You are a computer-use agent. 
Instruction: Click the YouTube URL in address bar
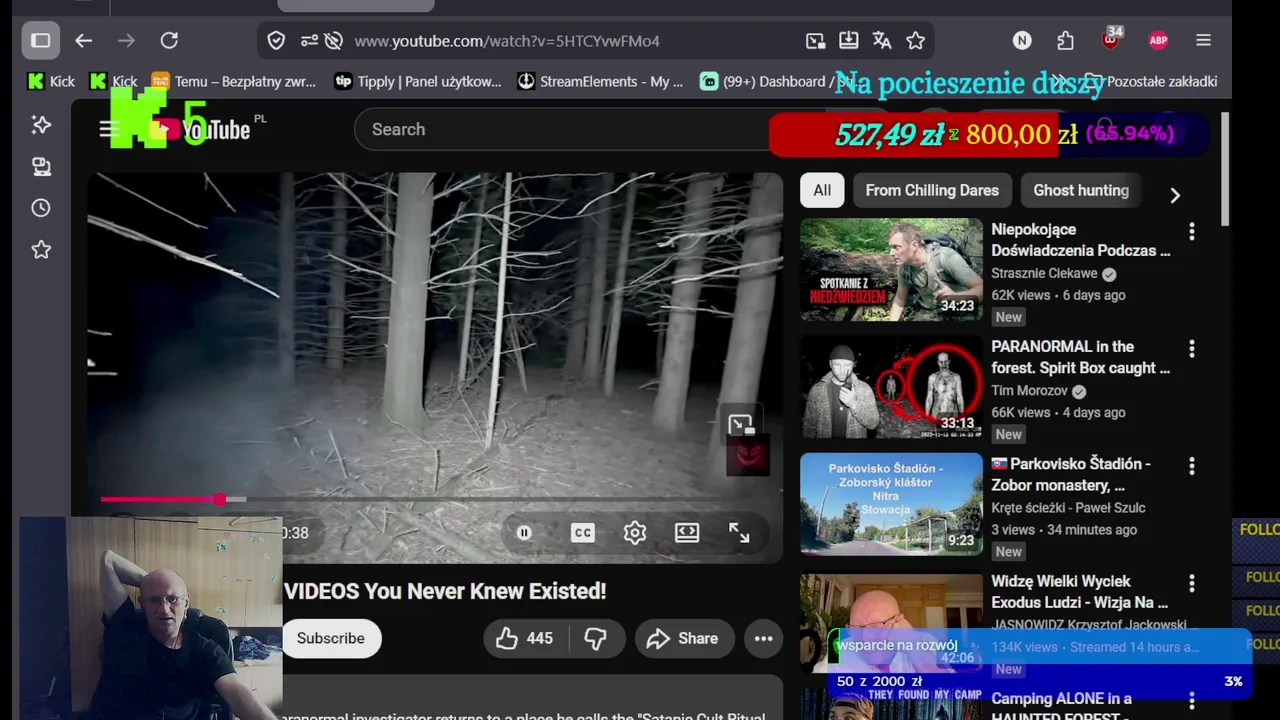click(x=506, y=41)
